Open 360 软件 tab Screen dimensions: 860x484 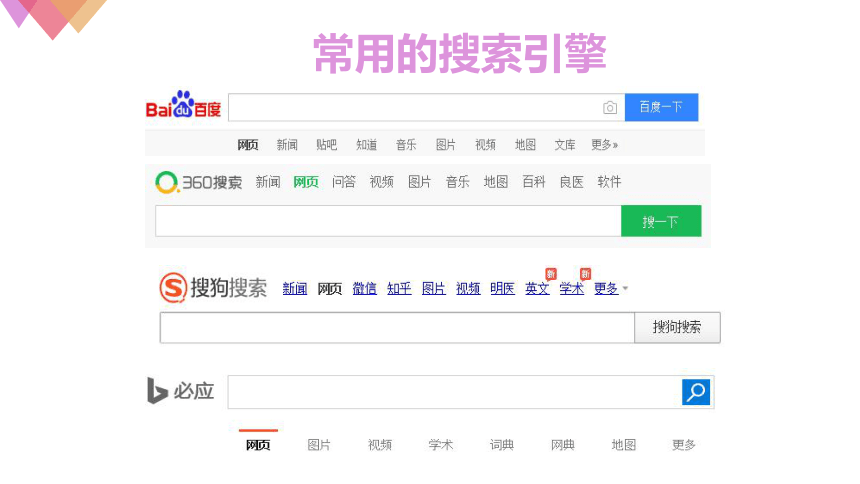tap(609, 182)
